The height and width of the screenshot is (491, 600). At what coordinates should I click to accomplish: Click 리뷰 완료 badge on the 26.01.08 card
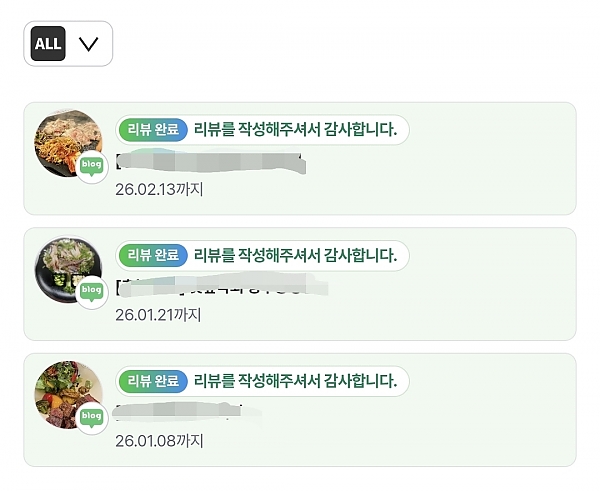(153, 380)
